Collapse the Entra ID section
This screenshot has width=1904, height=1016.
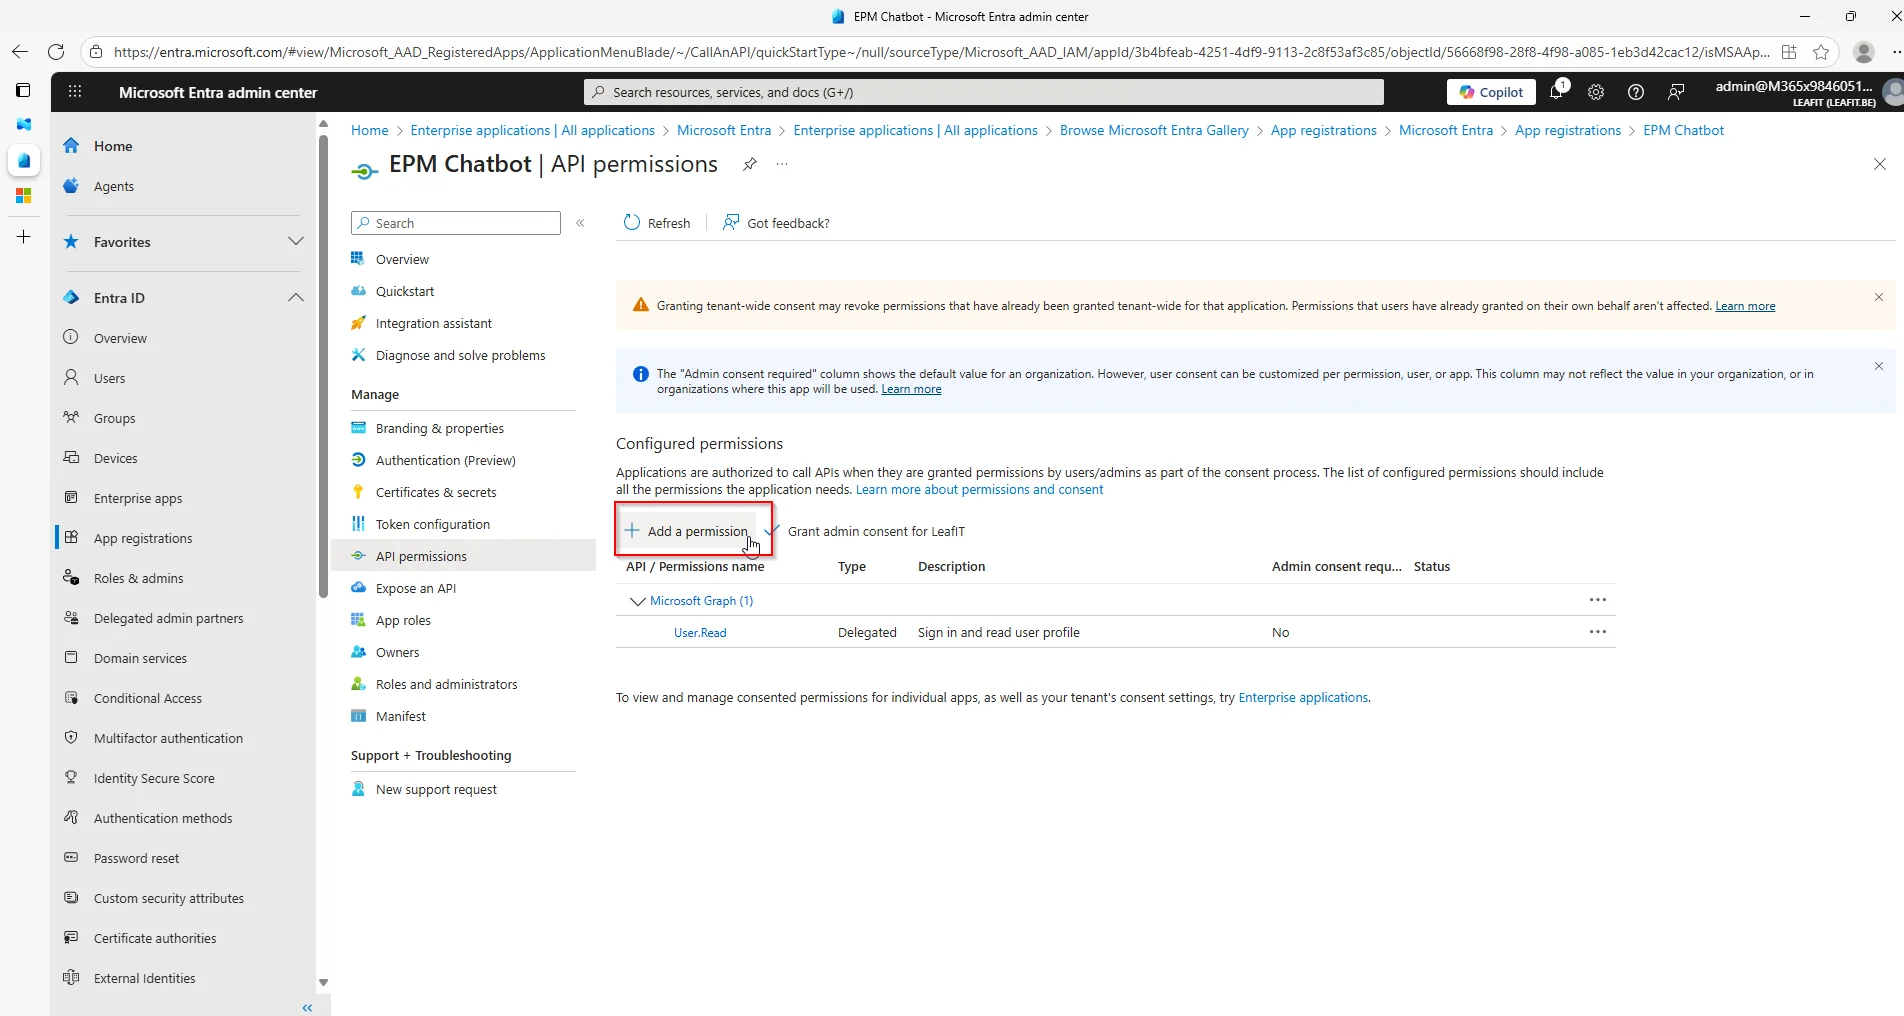tap(295, 298)
